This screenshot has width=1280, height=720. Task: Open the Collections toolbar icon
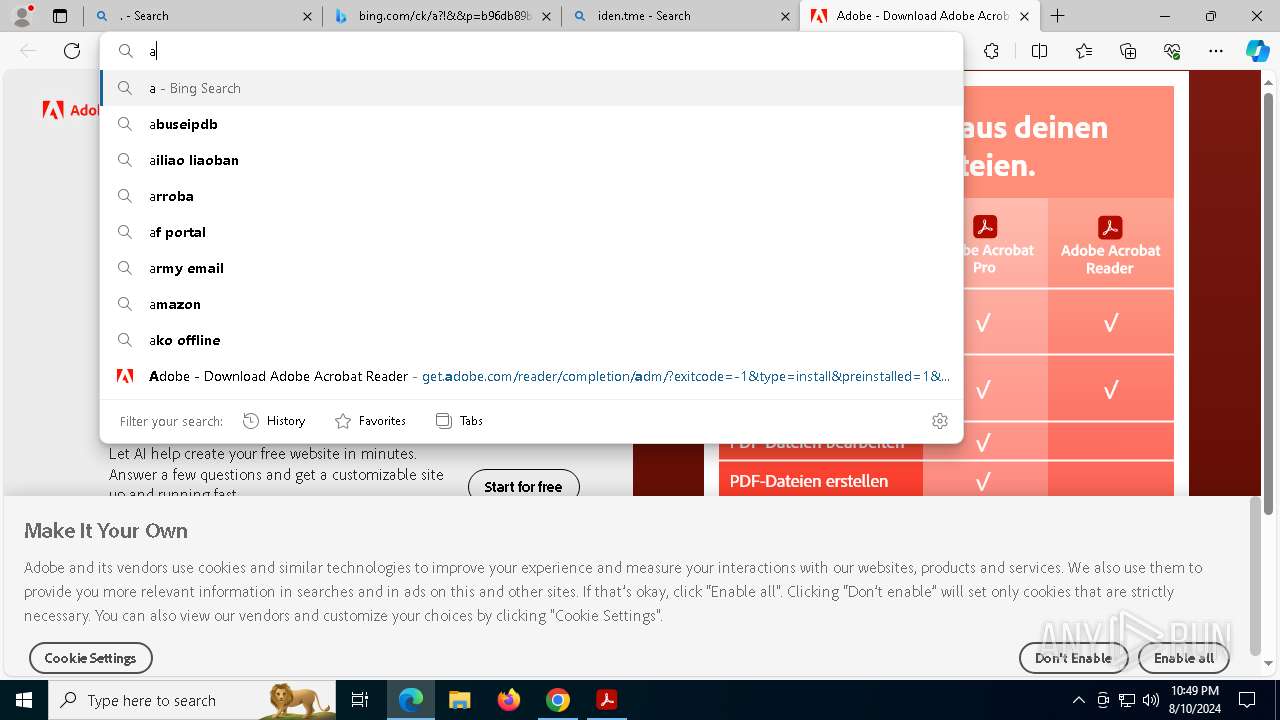[1128, 51]
